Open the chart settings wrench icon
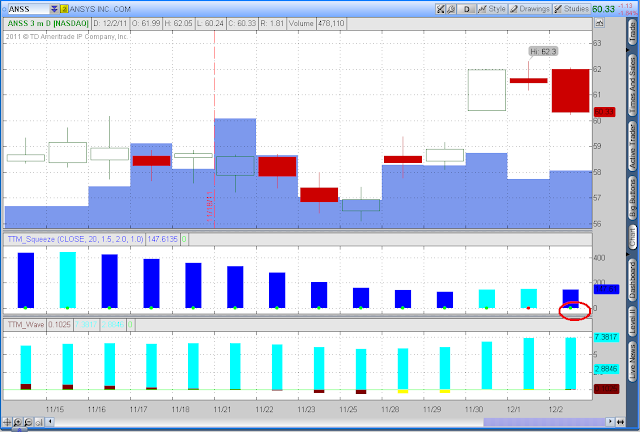 point(451,9)
